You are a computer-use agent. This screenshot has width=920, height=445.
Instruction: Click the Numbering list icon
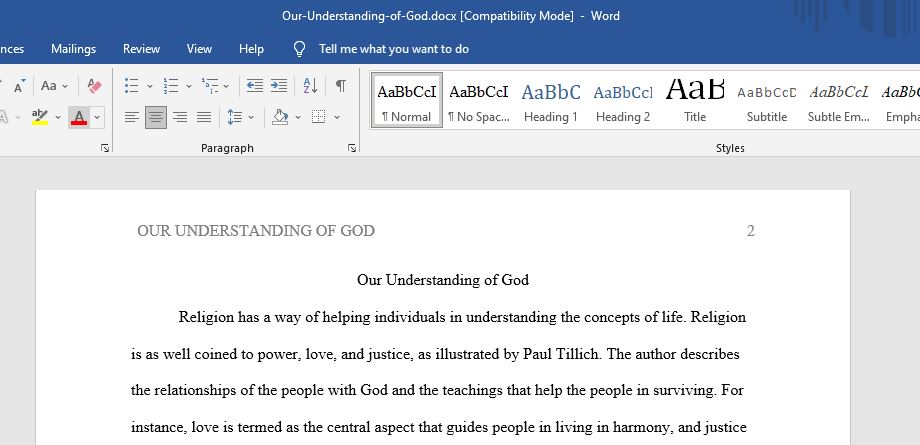[x=171, y=86]
